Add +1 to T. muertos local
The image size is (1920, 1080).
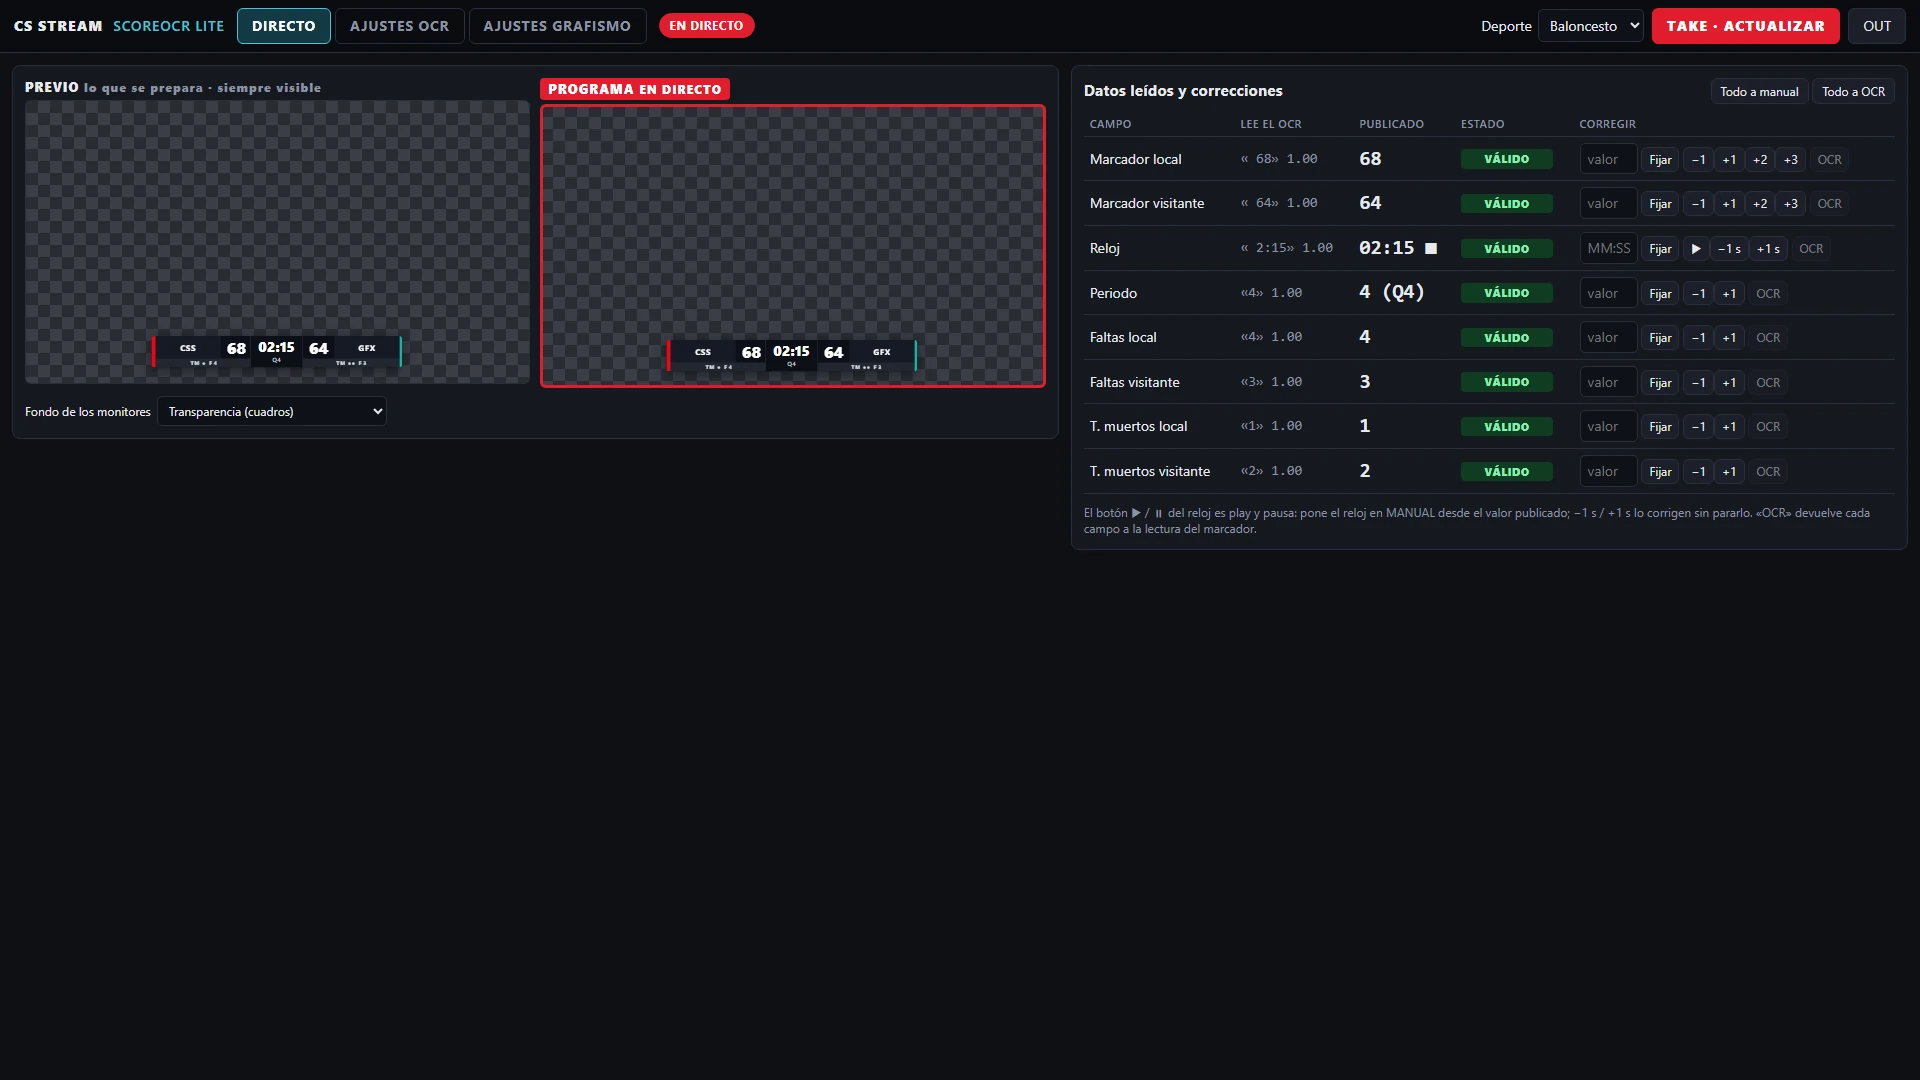1729,427
